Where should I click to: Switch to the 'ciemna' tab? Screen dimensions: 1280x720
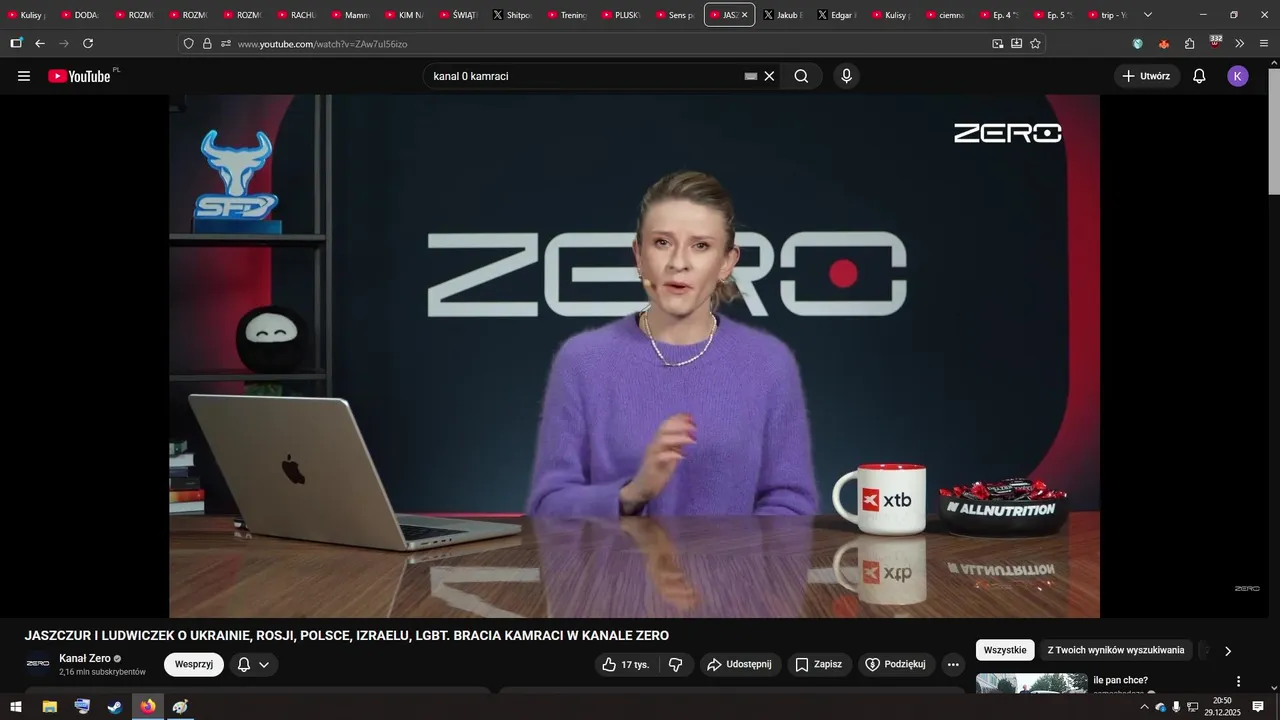point(944,15)
